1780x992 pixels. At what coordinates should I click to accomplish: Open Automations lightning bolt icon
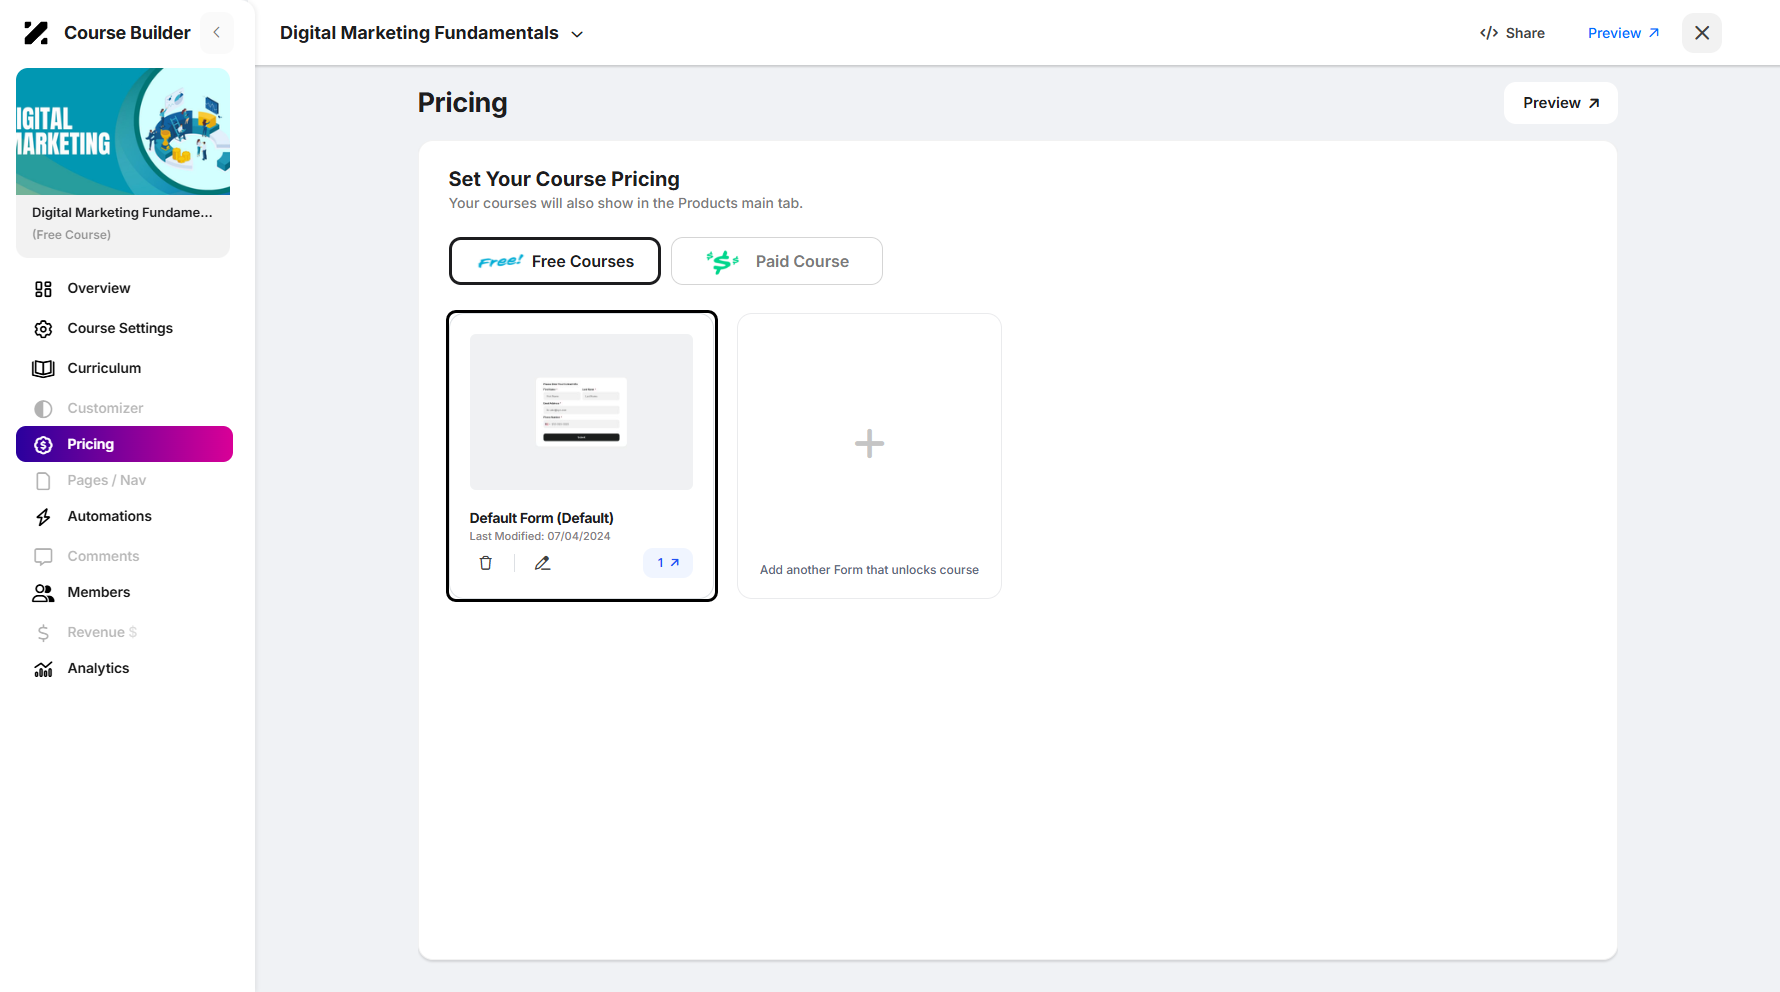pyautogui.click(x=43, y=517)
